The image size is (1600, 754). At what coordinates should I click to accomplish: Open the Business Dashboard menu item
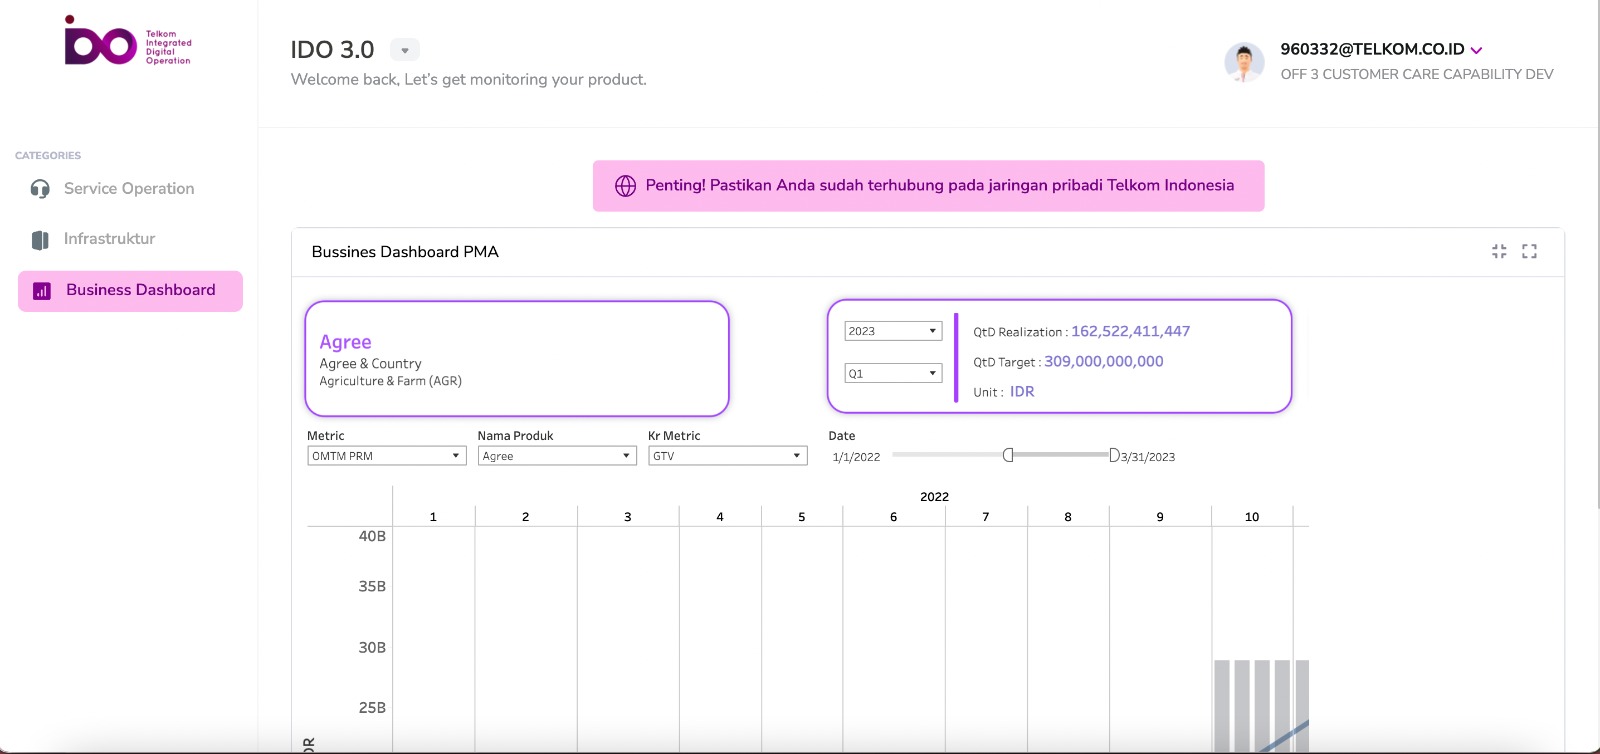(x=140, y=291)
